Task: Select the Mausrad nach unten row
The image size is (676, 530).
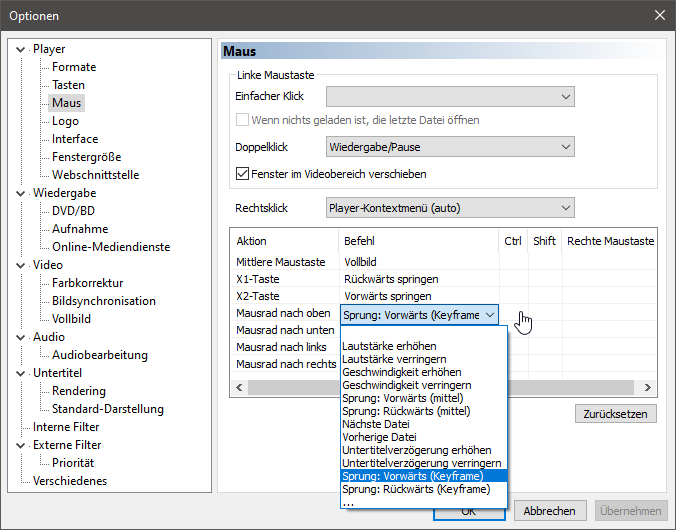Action: (x=285, y=330)
